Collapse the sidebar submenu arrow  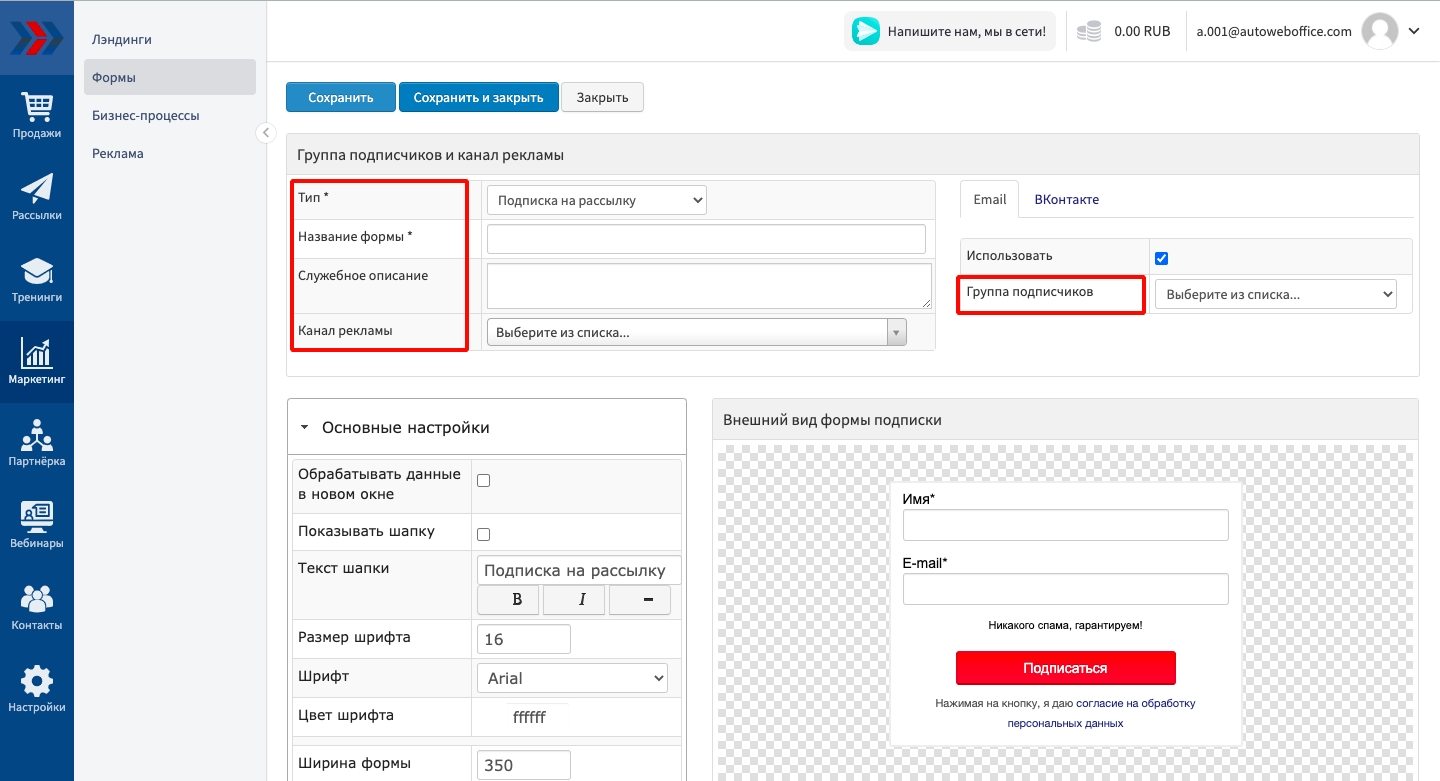265,133
